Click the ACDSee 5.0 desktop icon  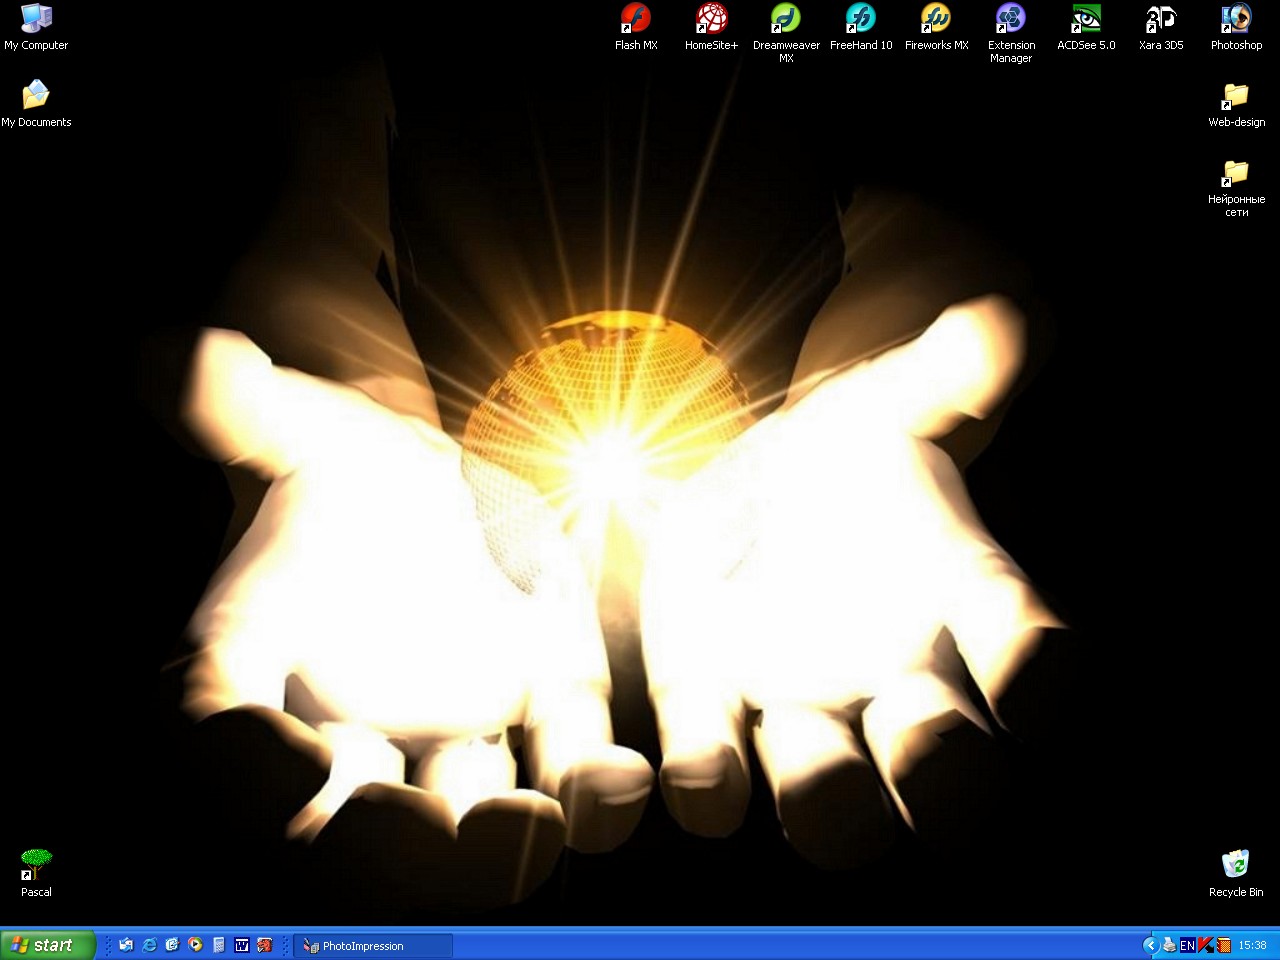point(1086,19)
